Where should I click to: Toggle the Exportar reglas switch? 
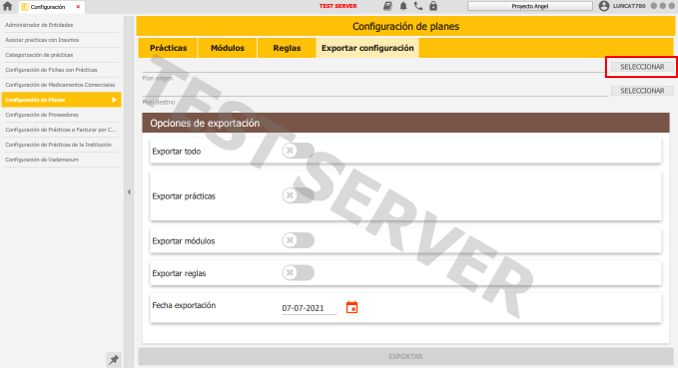click(x=298, y=273)
